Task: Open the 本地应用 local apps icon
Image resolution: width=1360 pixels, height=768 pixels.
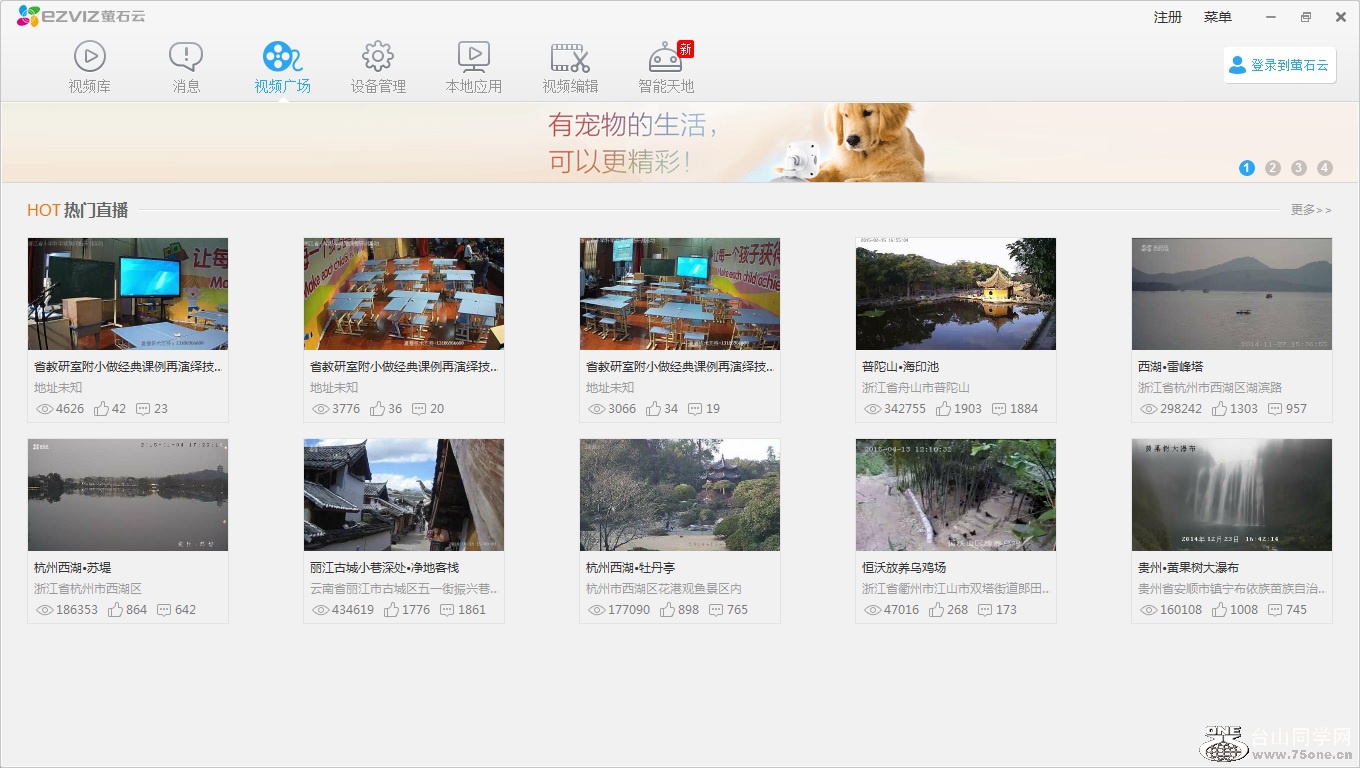Action: [x=473, y=57]
